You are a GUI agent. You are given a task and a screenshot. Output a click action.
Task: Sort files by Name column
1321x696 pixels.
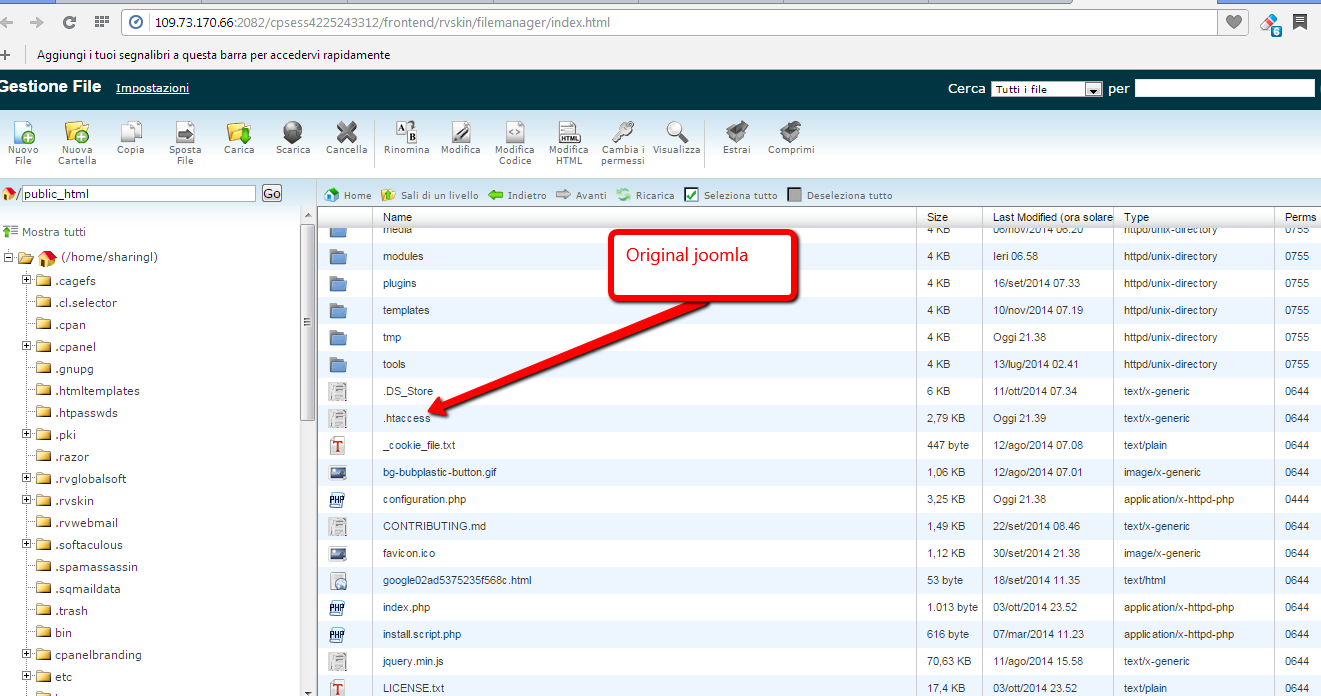tap(397, 217)
